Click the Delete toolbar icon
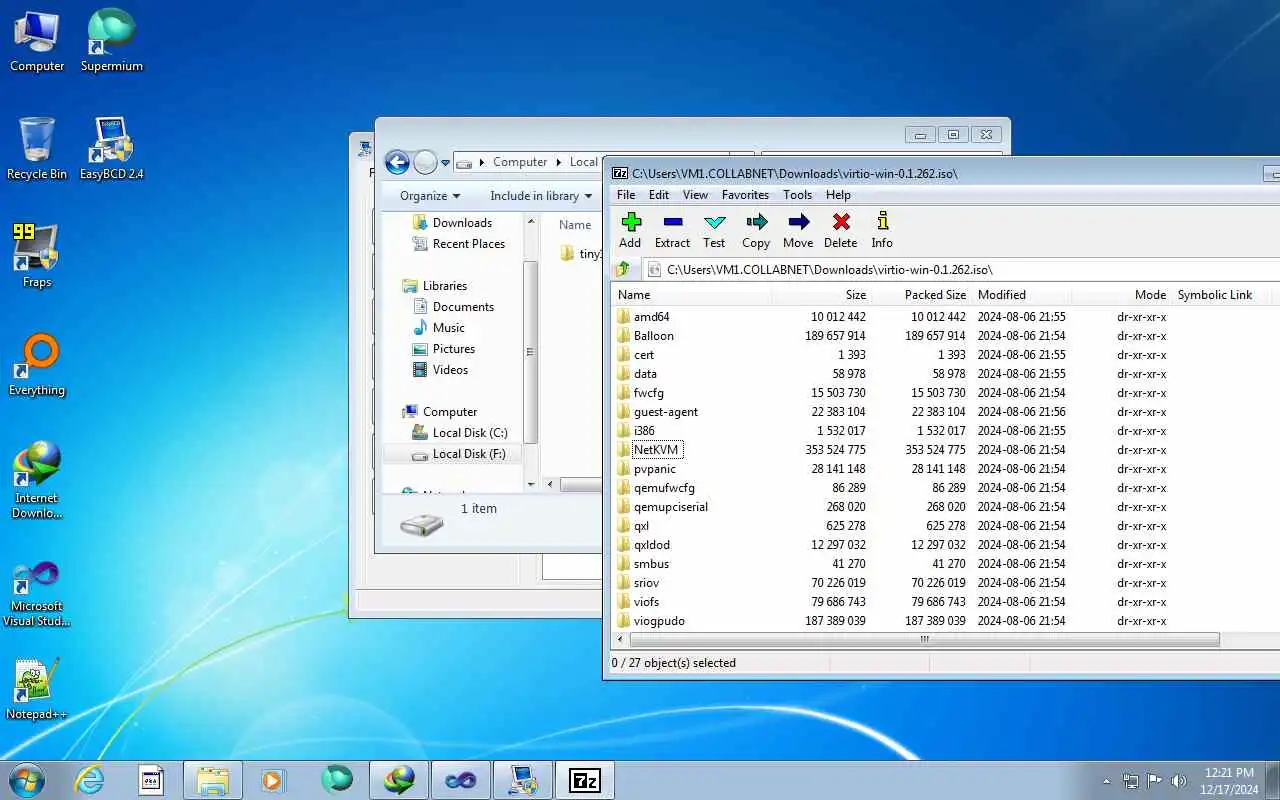The width and height of the screenshot is (1280, 800). coord(840,230)
